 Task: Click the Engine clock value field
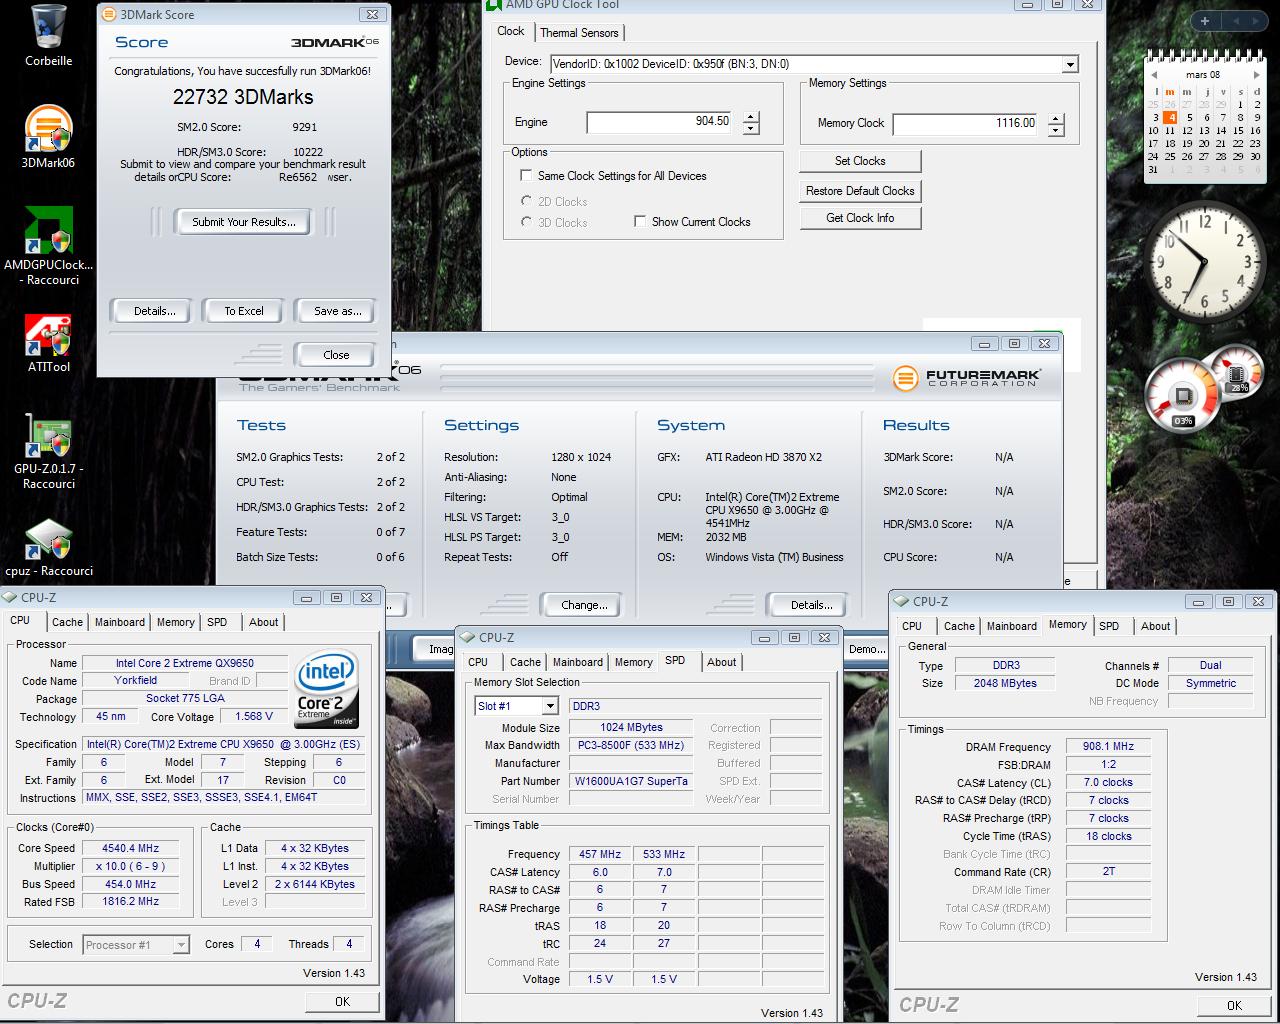click(x=660, y=122)
